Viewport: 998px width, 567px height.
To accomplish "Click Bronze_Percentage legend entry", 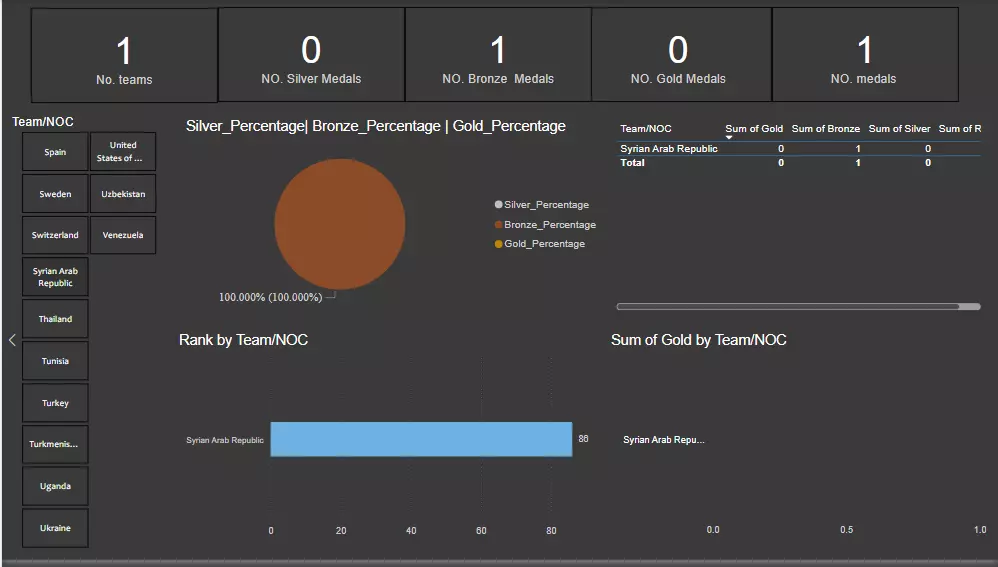I will coord(545,225).
